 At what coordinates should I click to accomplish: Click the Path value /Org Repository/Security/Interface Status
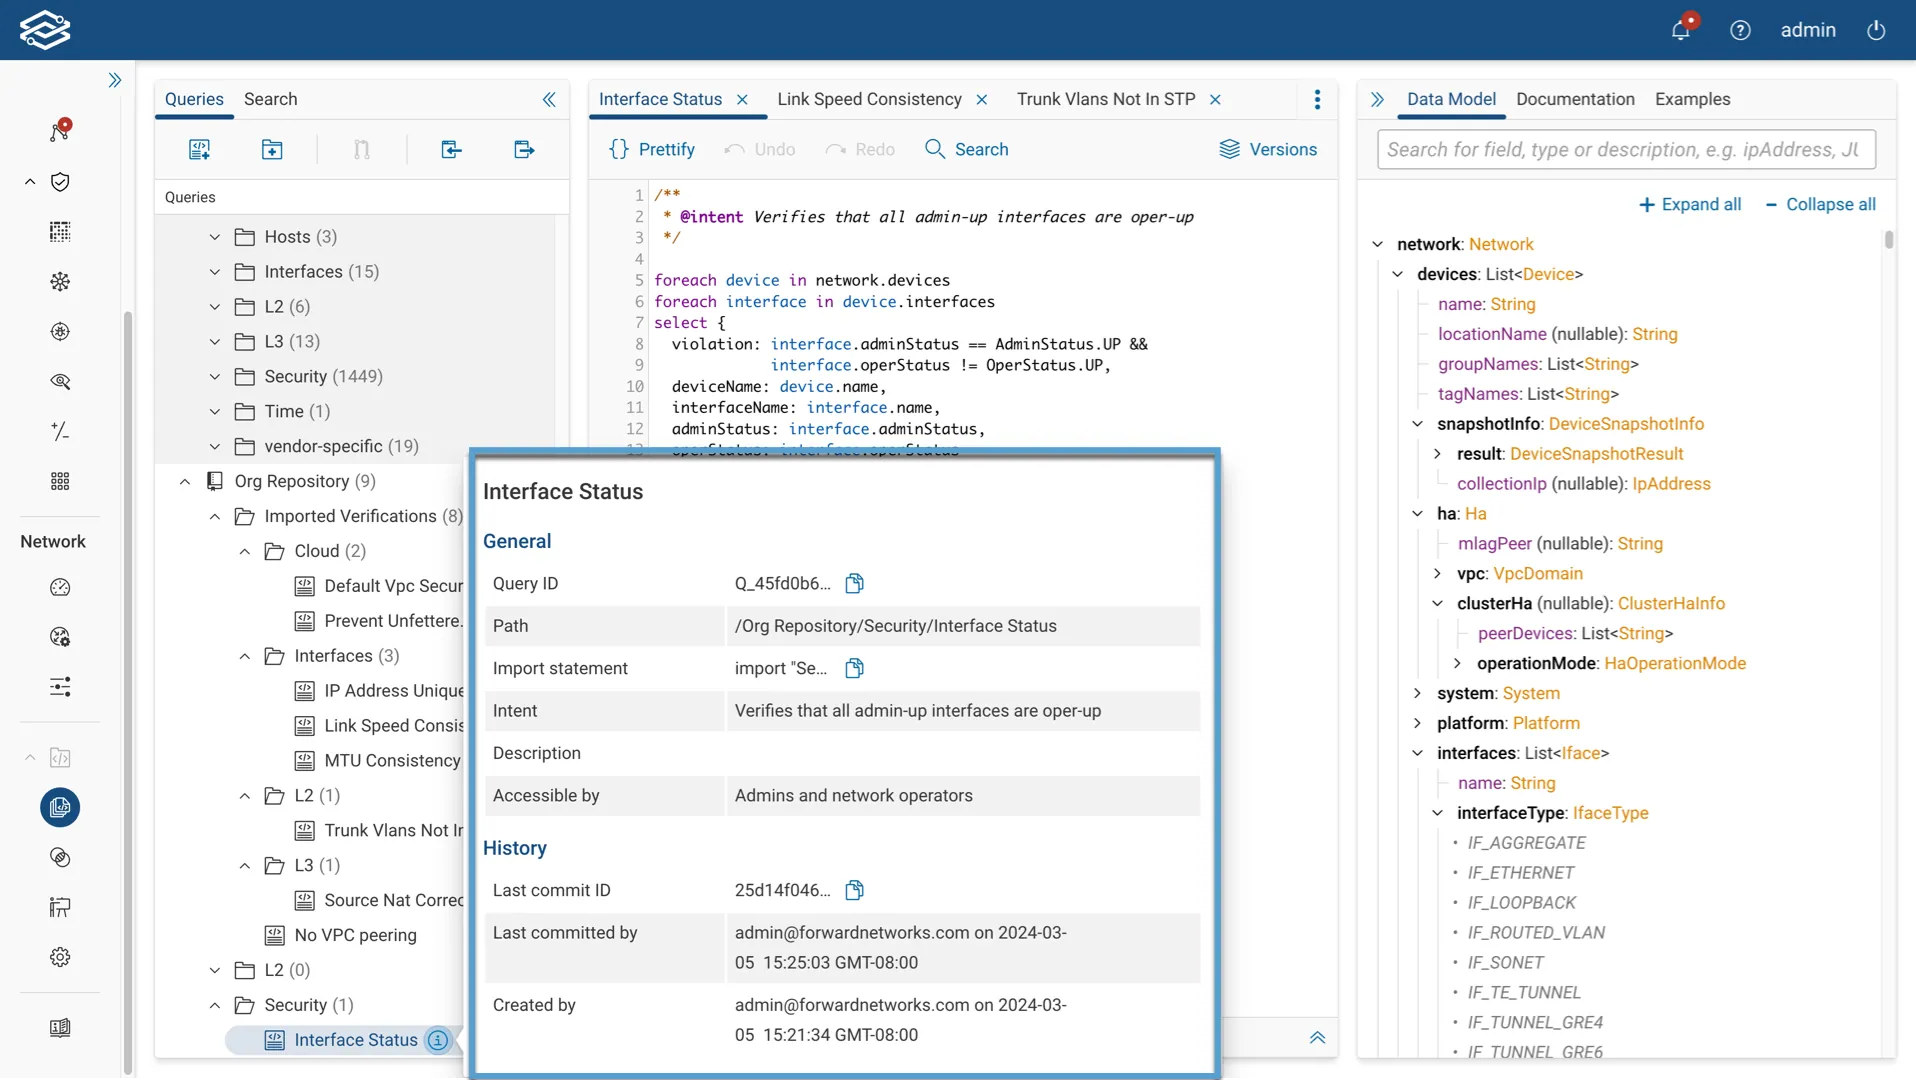tap(895, 626)
